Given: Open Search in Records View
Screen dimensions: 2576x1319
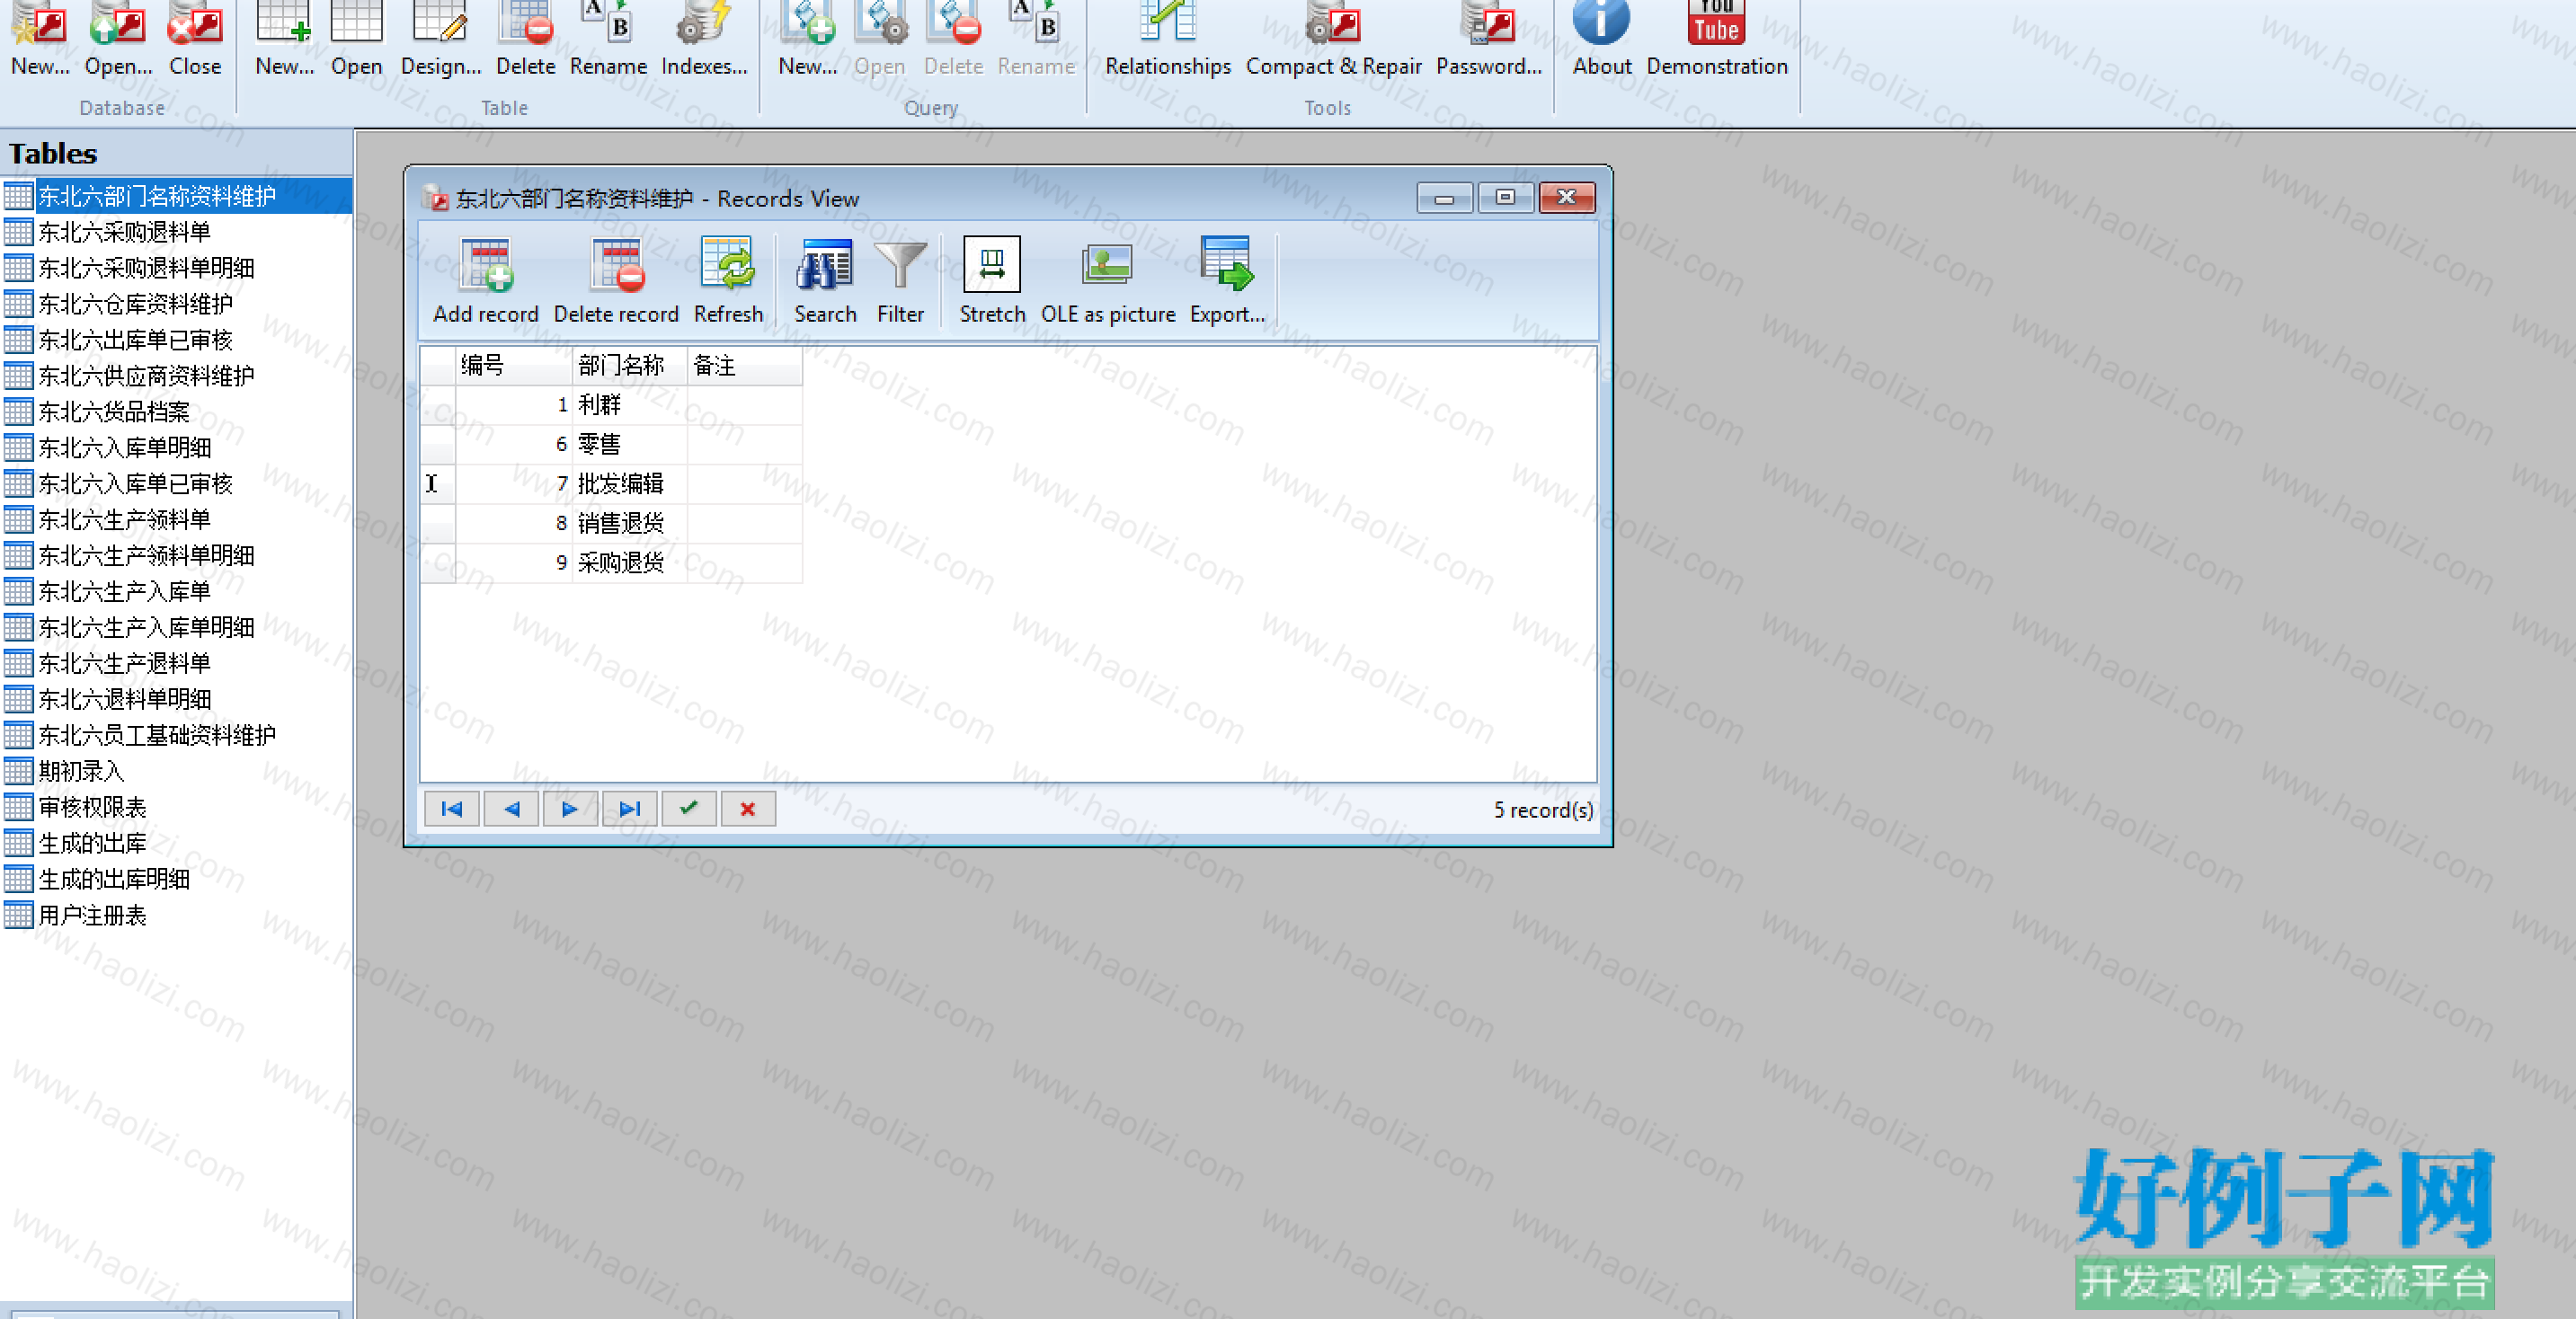Looking at the screenshot, I should point(825,281).
